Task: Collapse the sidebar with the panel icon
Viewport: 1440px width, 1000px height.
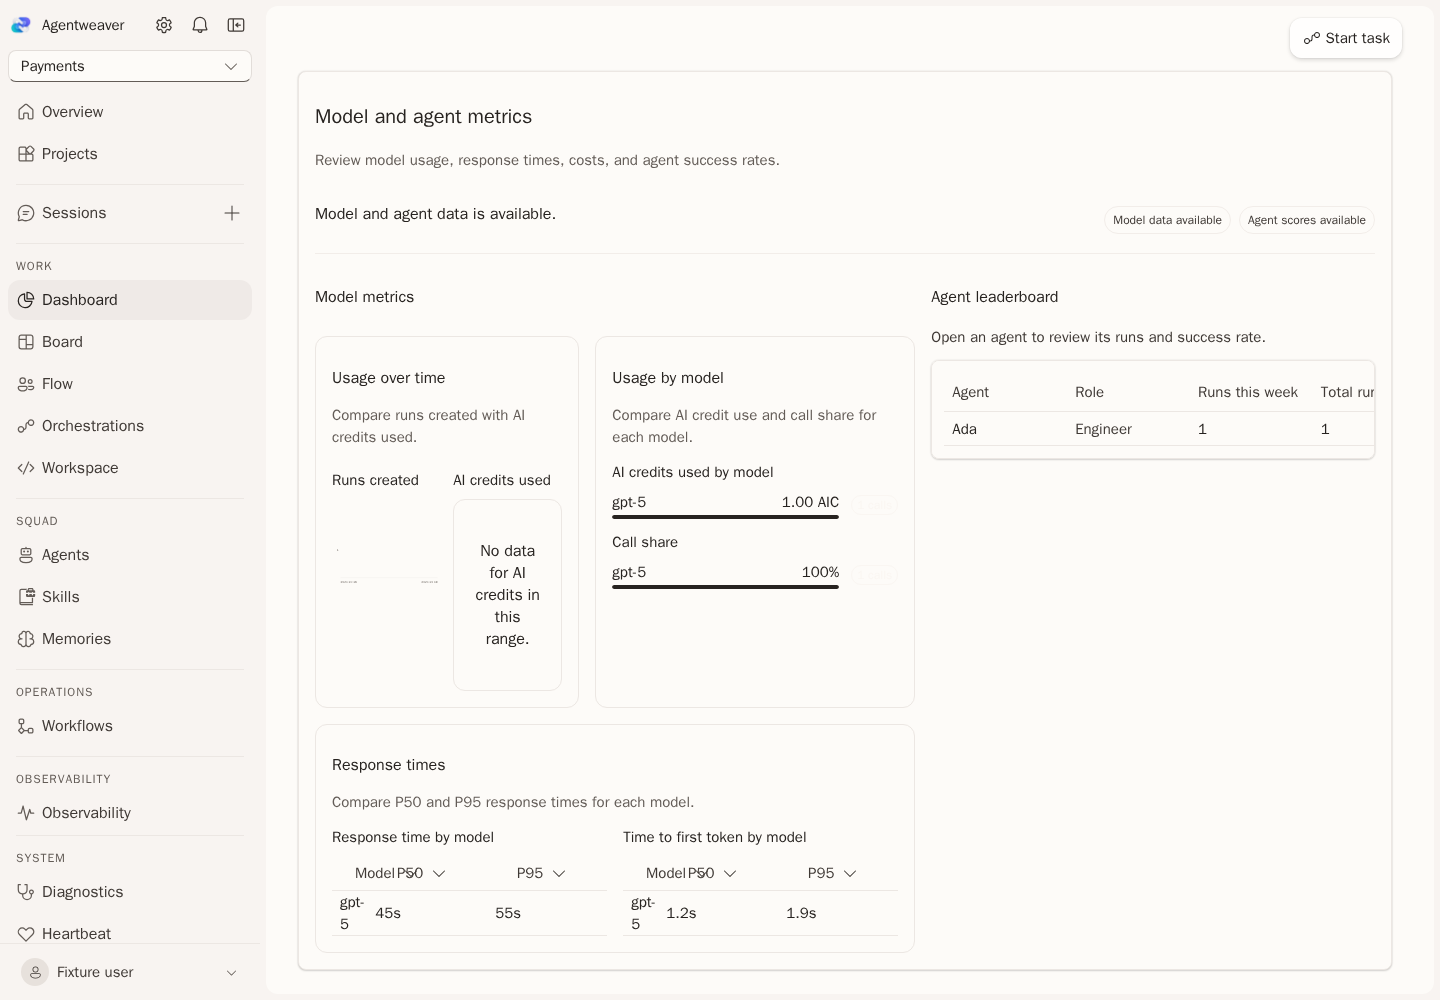Action: [236, 25]
